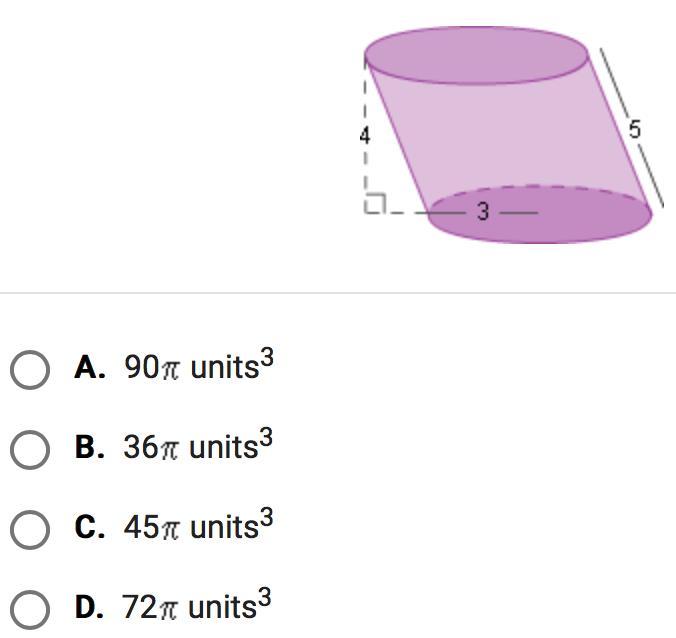676x638 pixels.
Task: Click the right-angle marker on the diagram
Action: click(374, 205)
